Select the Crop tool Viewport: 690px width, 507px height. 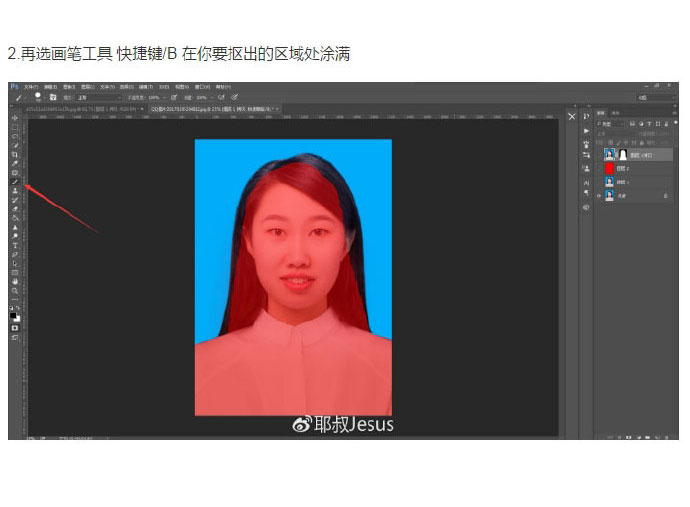point(15,154)
